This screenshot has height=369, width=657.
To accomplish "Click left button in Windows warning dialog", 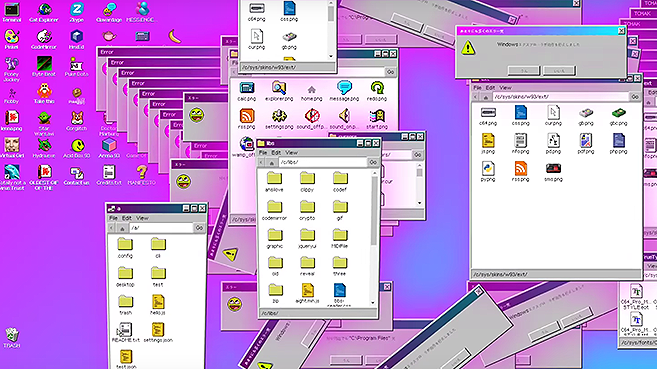I will (524, 71).
